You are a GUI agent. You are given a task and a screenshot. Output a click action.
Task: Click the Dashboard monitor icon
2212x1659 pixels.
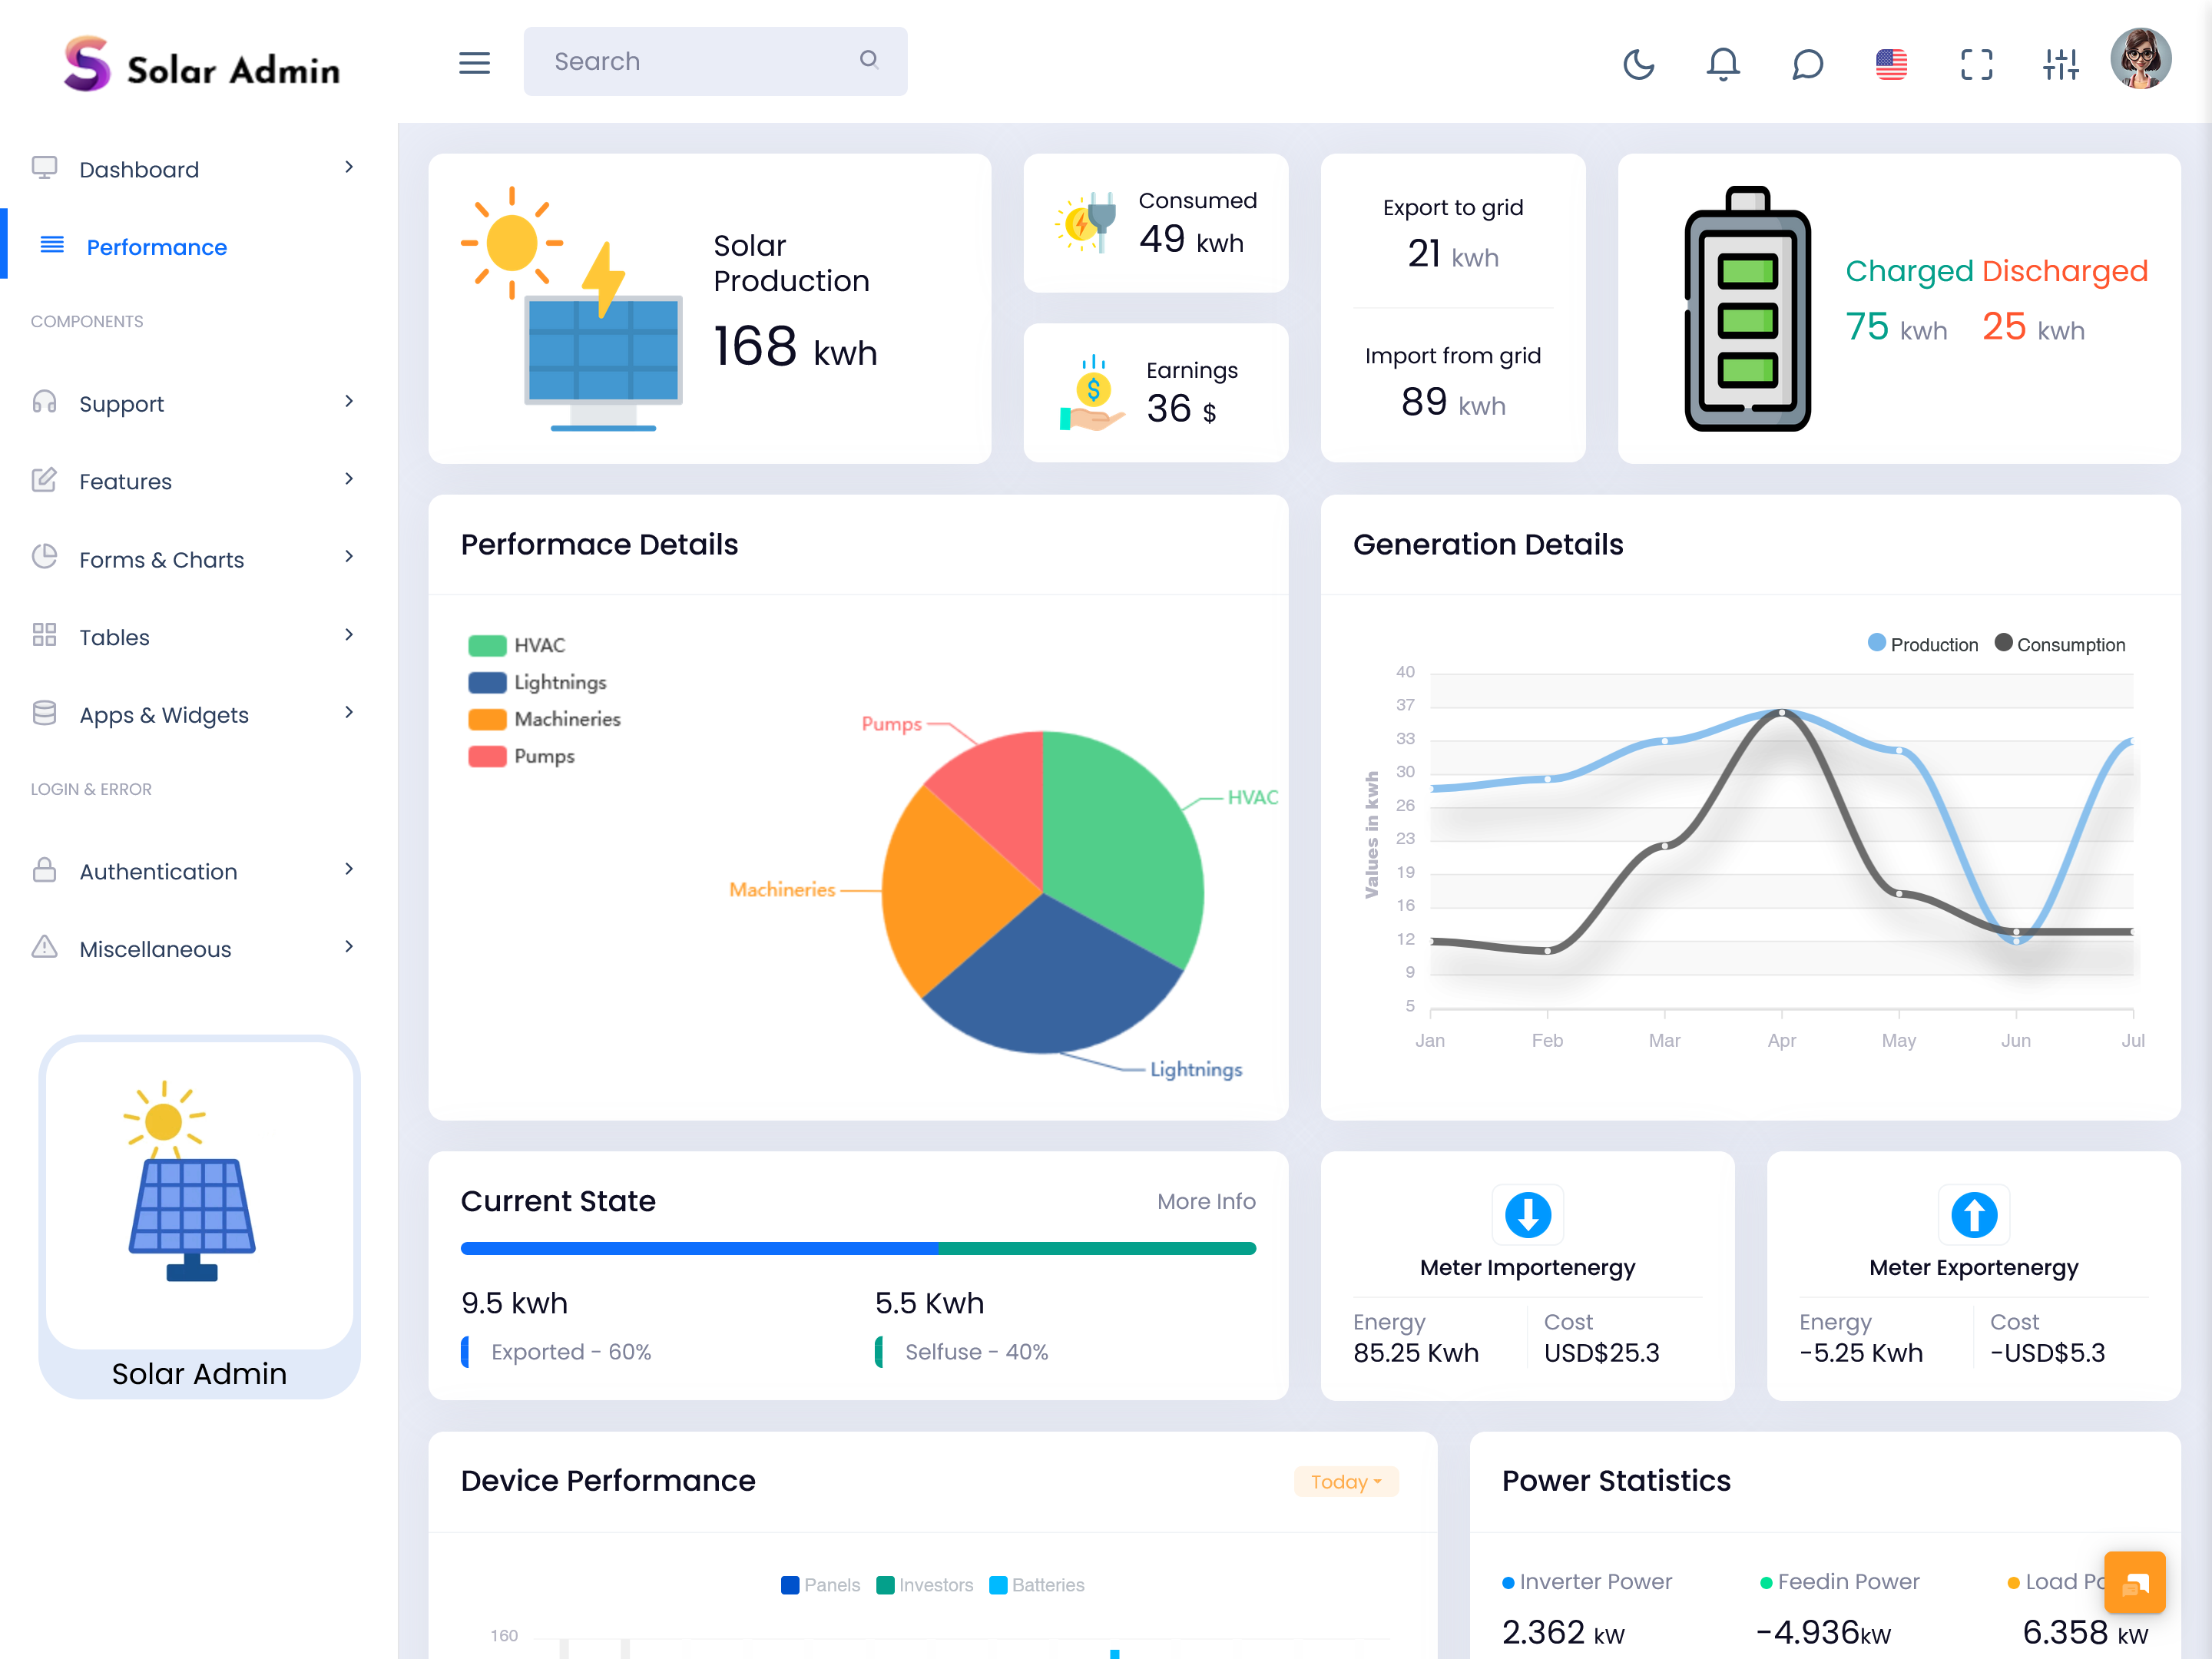(44, 168)
